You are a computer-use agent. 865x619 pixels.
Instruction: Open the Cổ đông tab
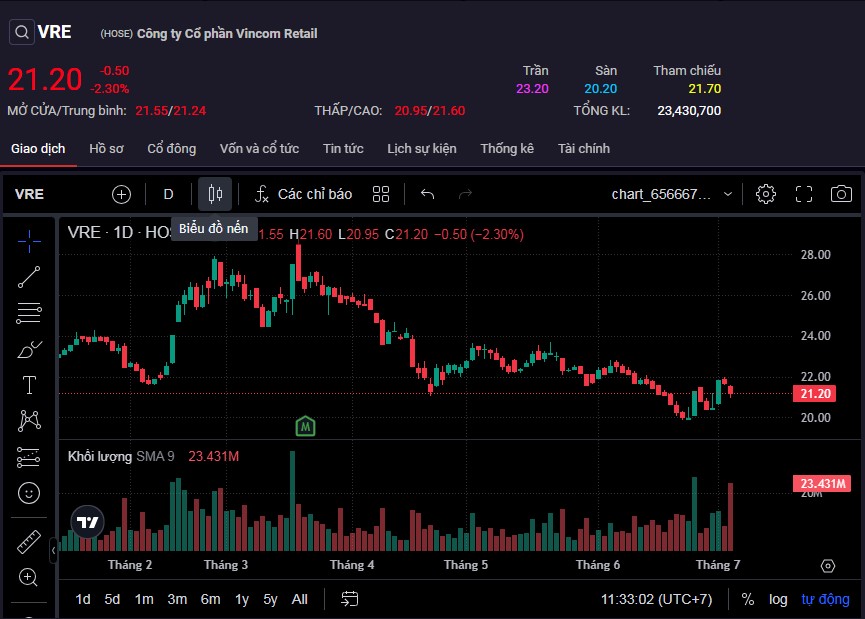click(x=172, y=148)
